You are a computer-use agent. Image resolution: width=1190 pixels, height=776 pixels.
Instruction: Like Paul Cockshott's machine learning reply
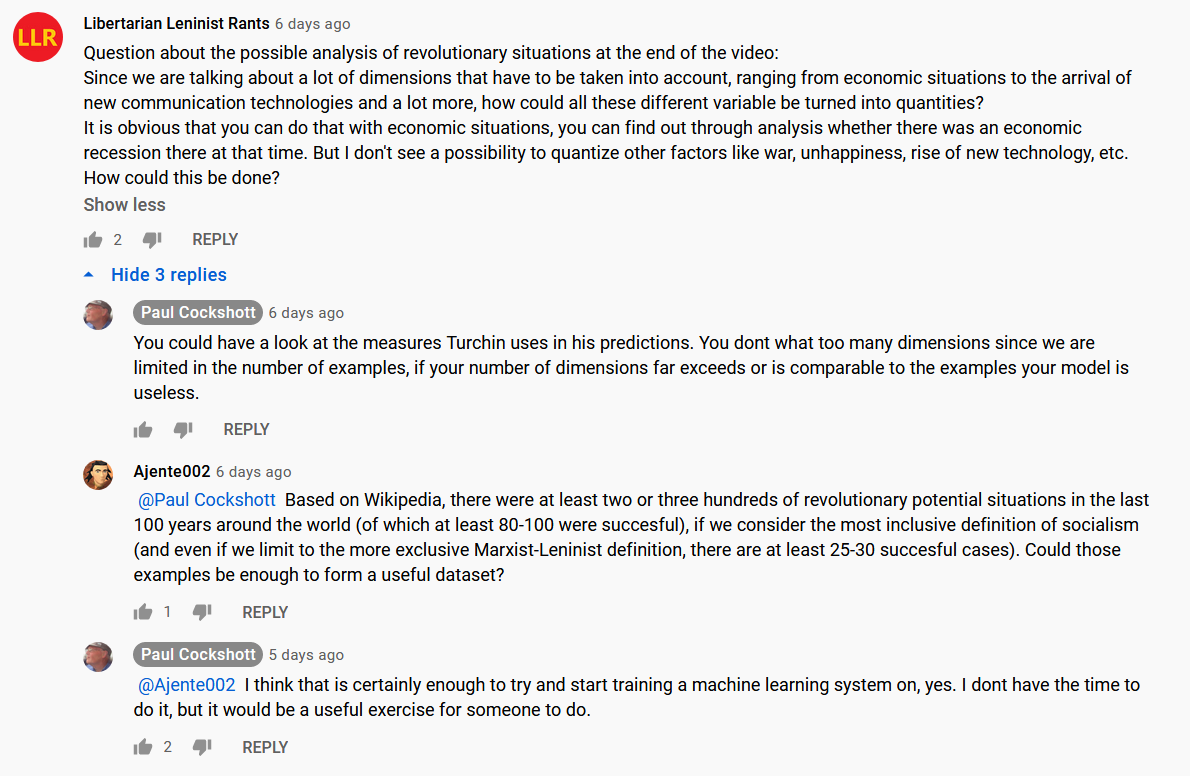tap(143, 747)
